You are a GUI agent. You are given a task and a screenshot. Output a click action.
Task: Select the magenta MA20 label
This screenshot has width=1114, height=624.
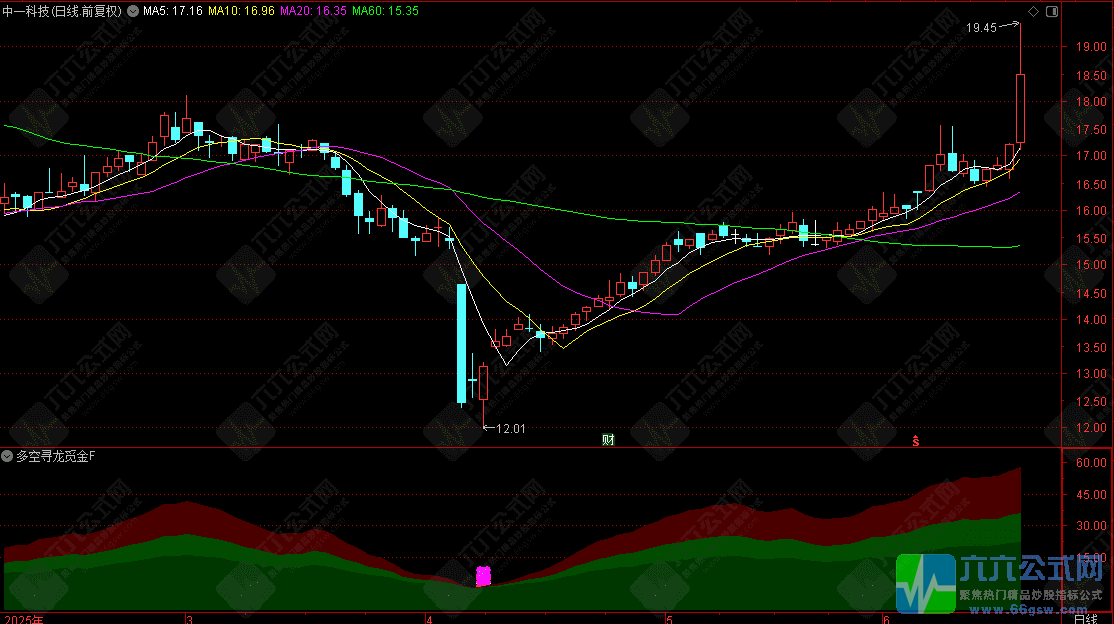[314, 11]
